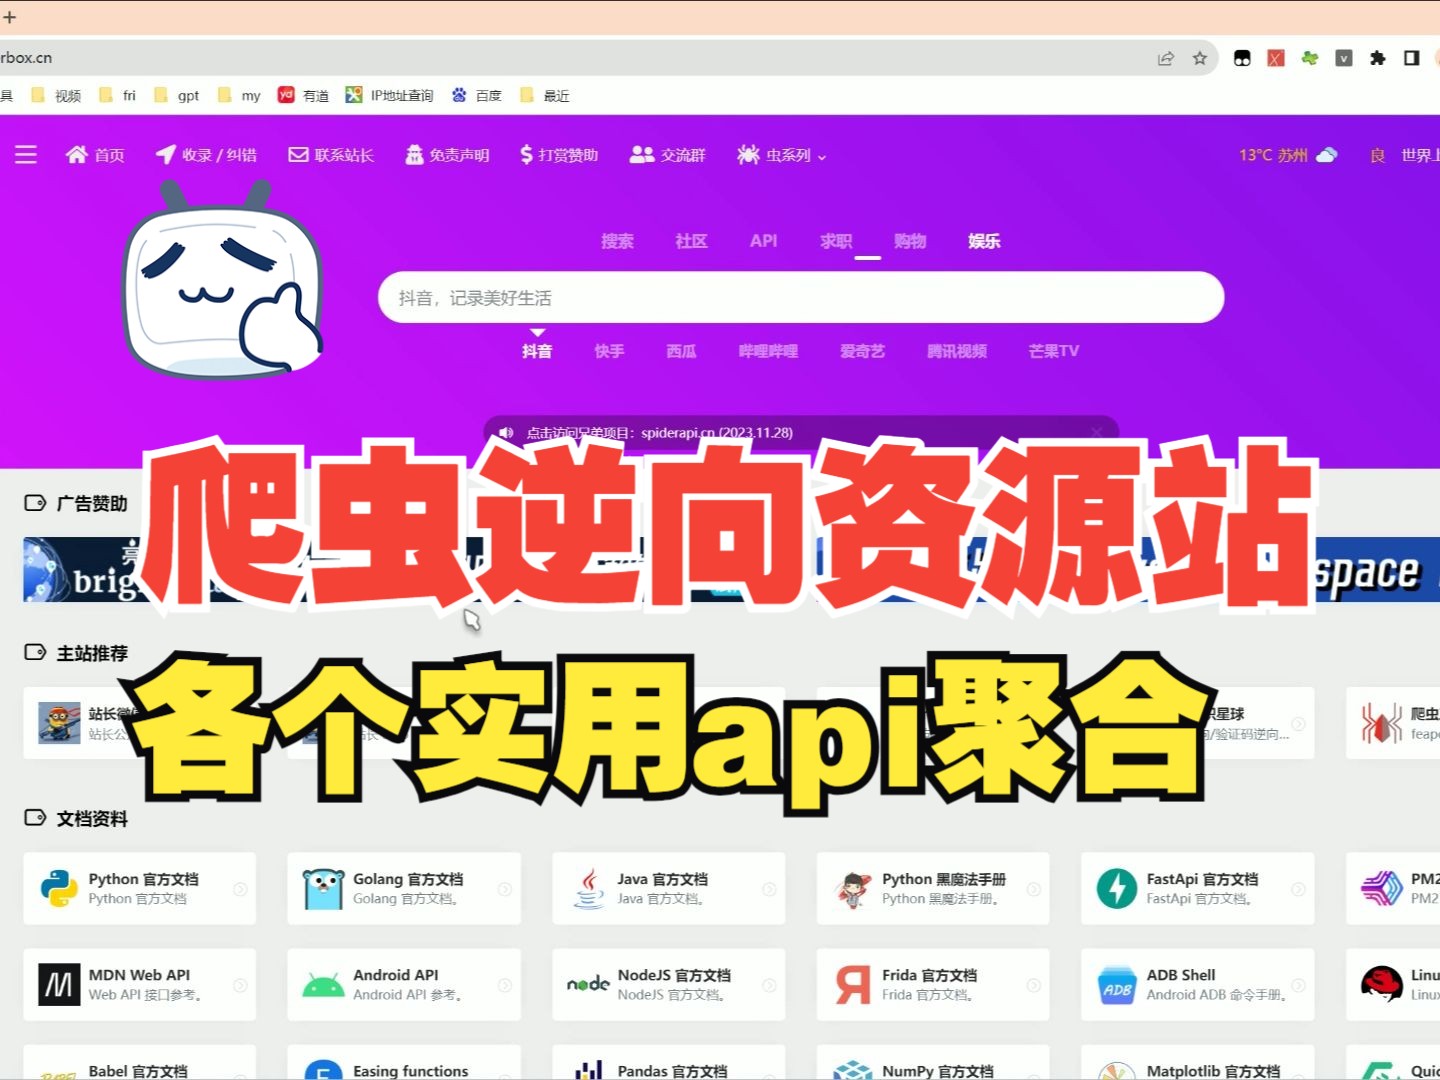Open the Tampermonkey extension icon

1242,58
